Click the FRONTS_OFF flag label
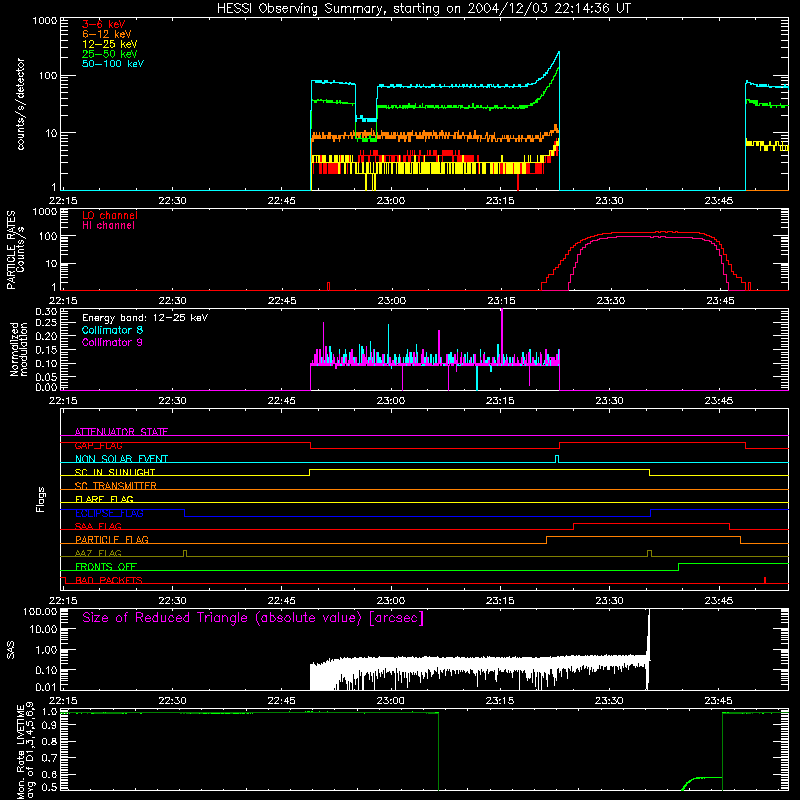Viewport: 800px width, 800px height. click(x=106, y=567)
